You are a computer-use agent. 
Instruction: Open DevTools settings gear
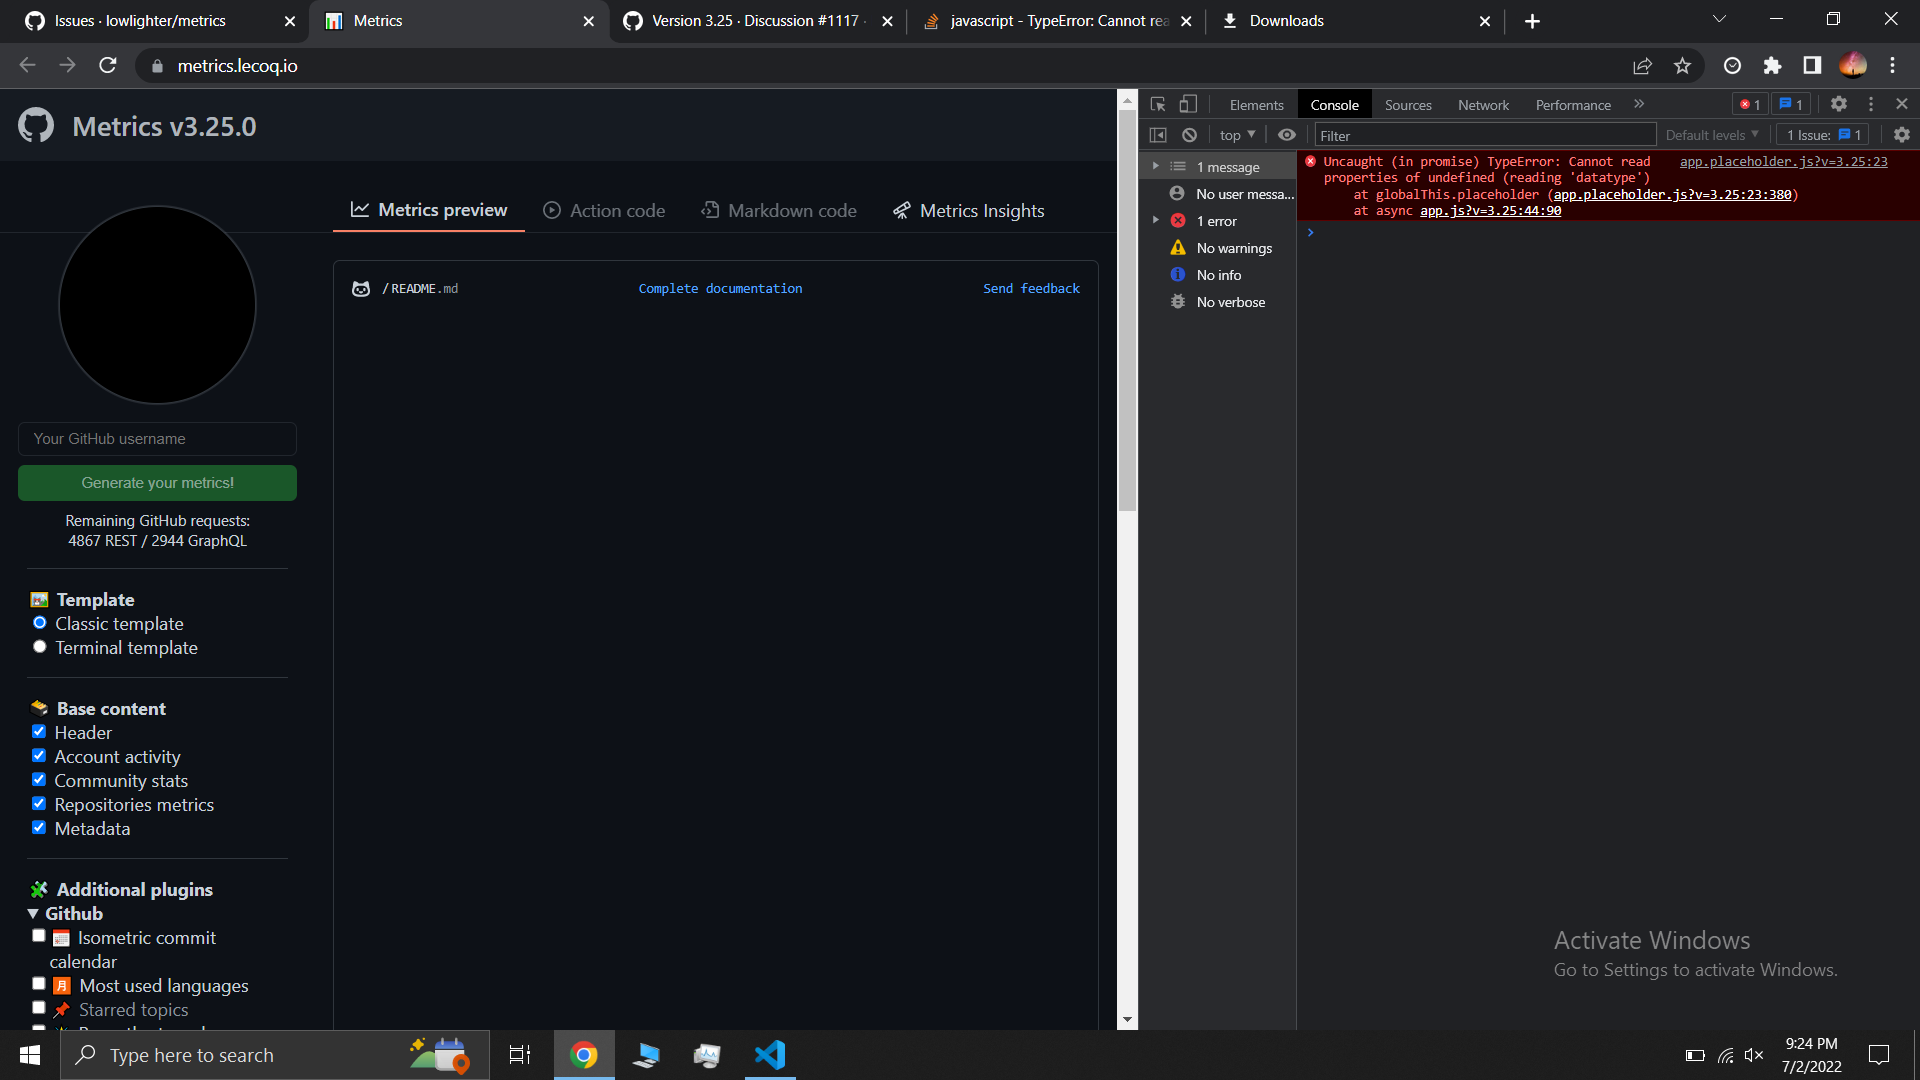click(x=1838, y=104)
